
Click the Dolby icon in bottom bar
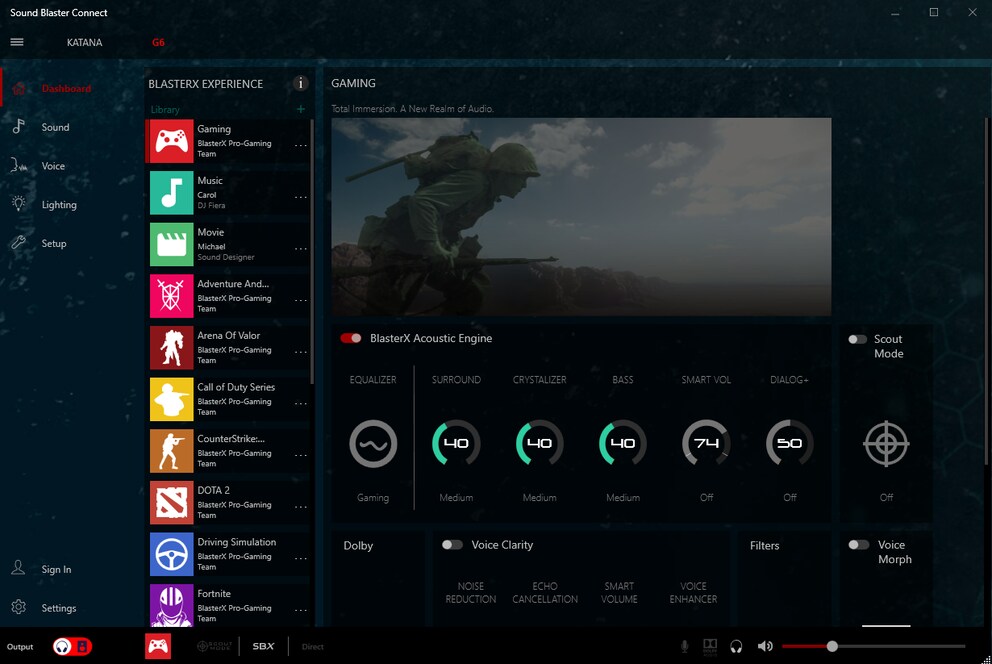click(x=710, y=646)
